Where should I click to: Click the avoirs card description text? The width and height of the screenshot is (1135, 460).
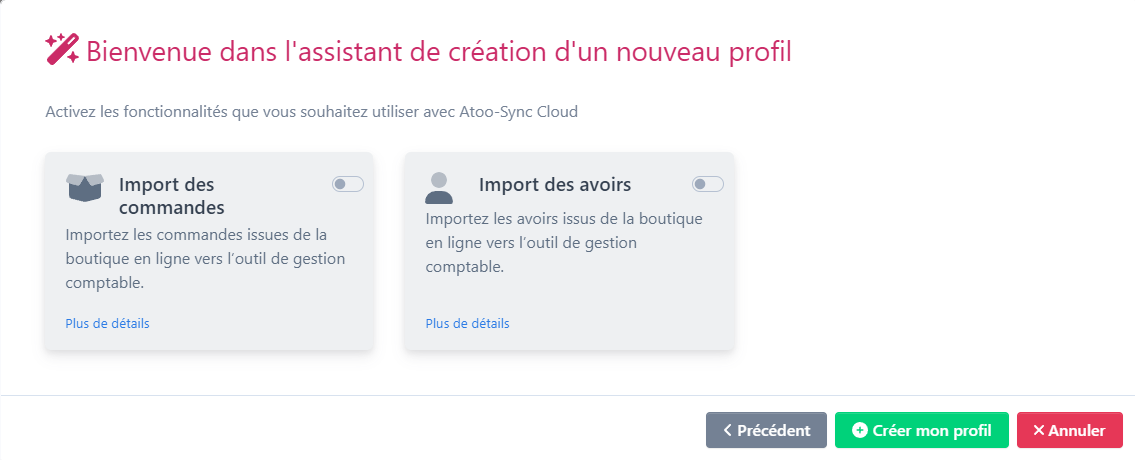564,243
